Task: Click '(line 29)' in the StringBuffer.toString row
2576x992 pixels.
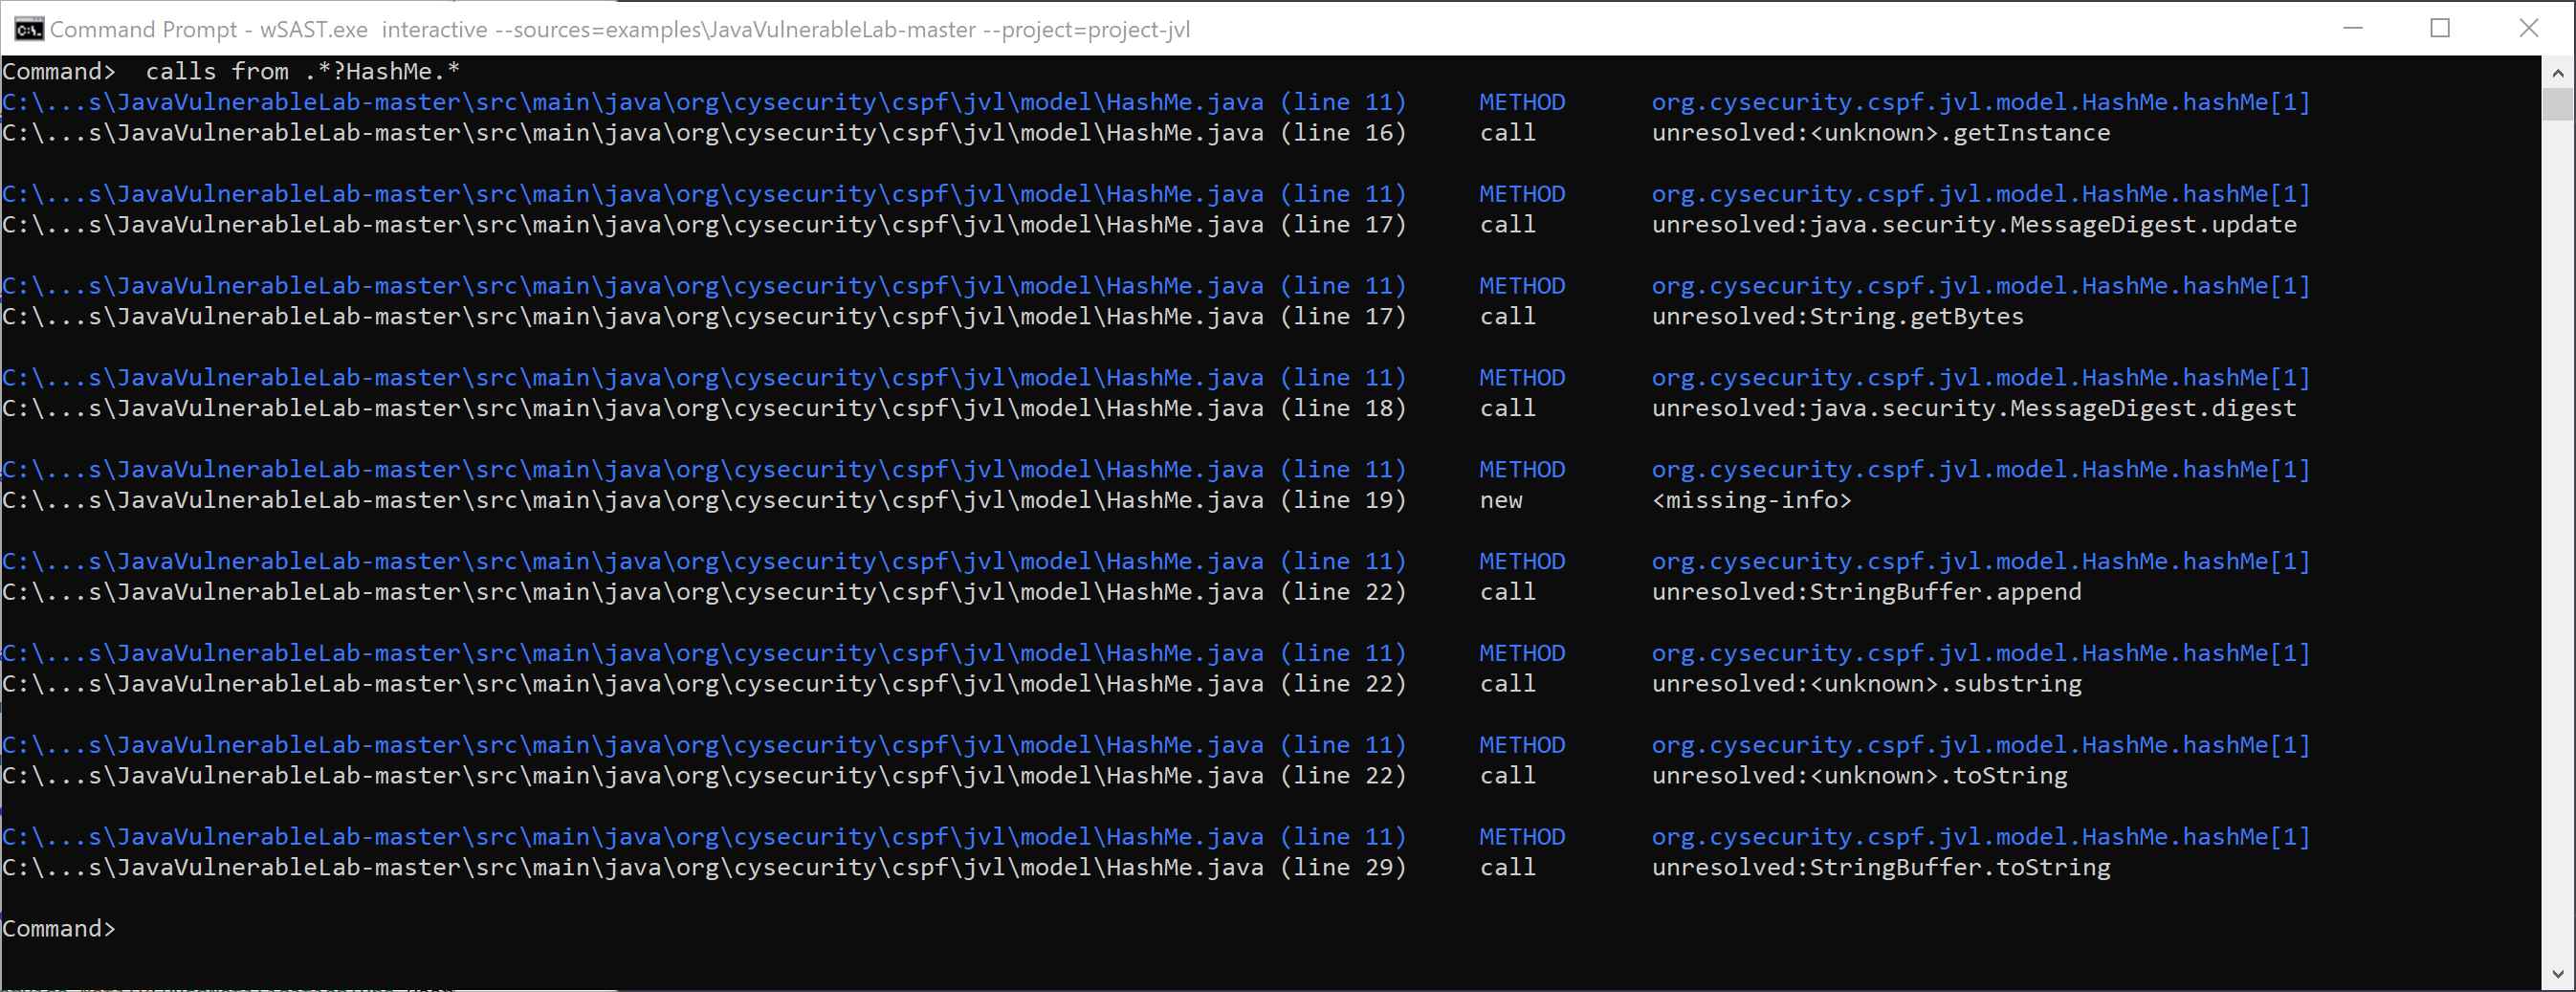Action: (x=1343, y=867)
